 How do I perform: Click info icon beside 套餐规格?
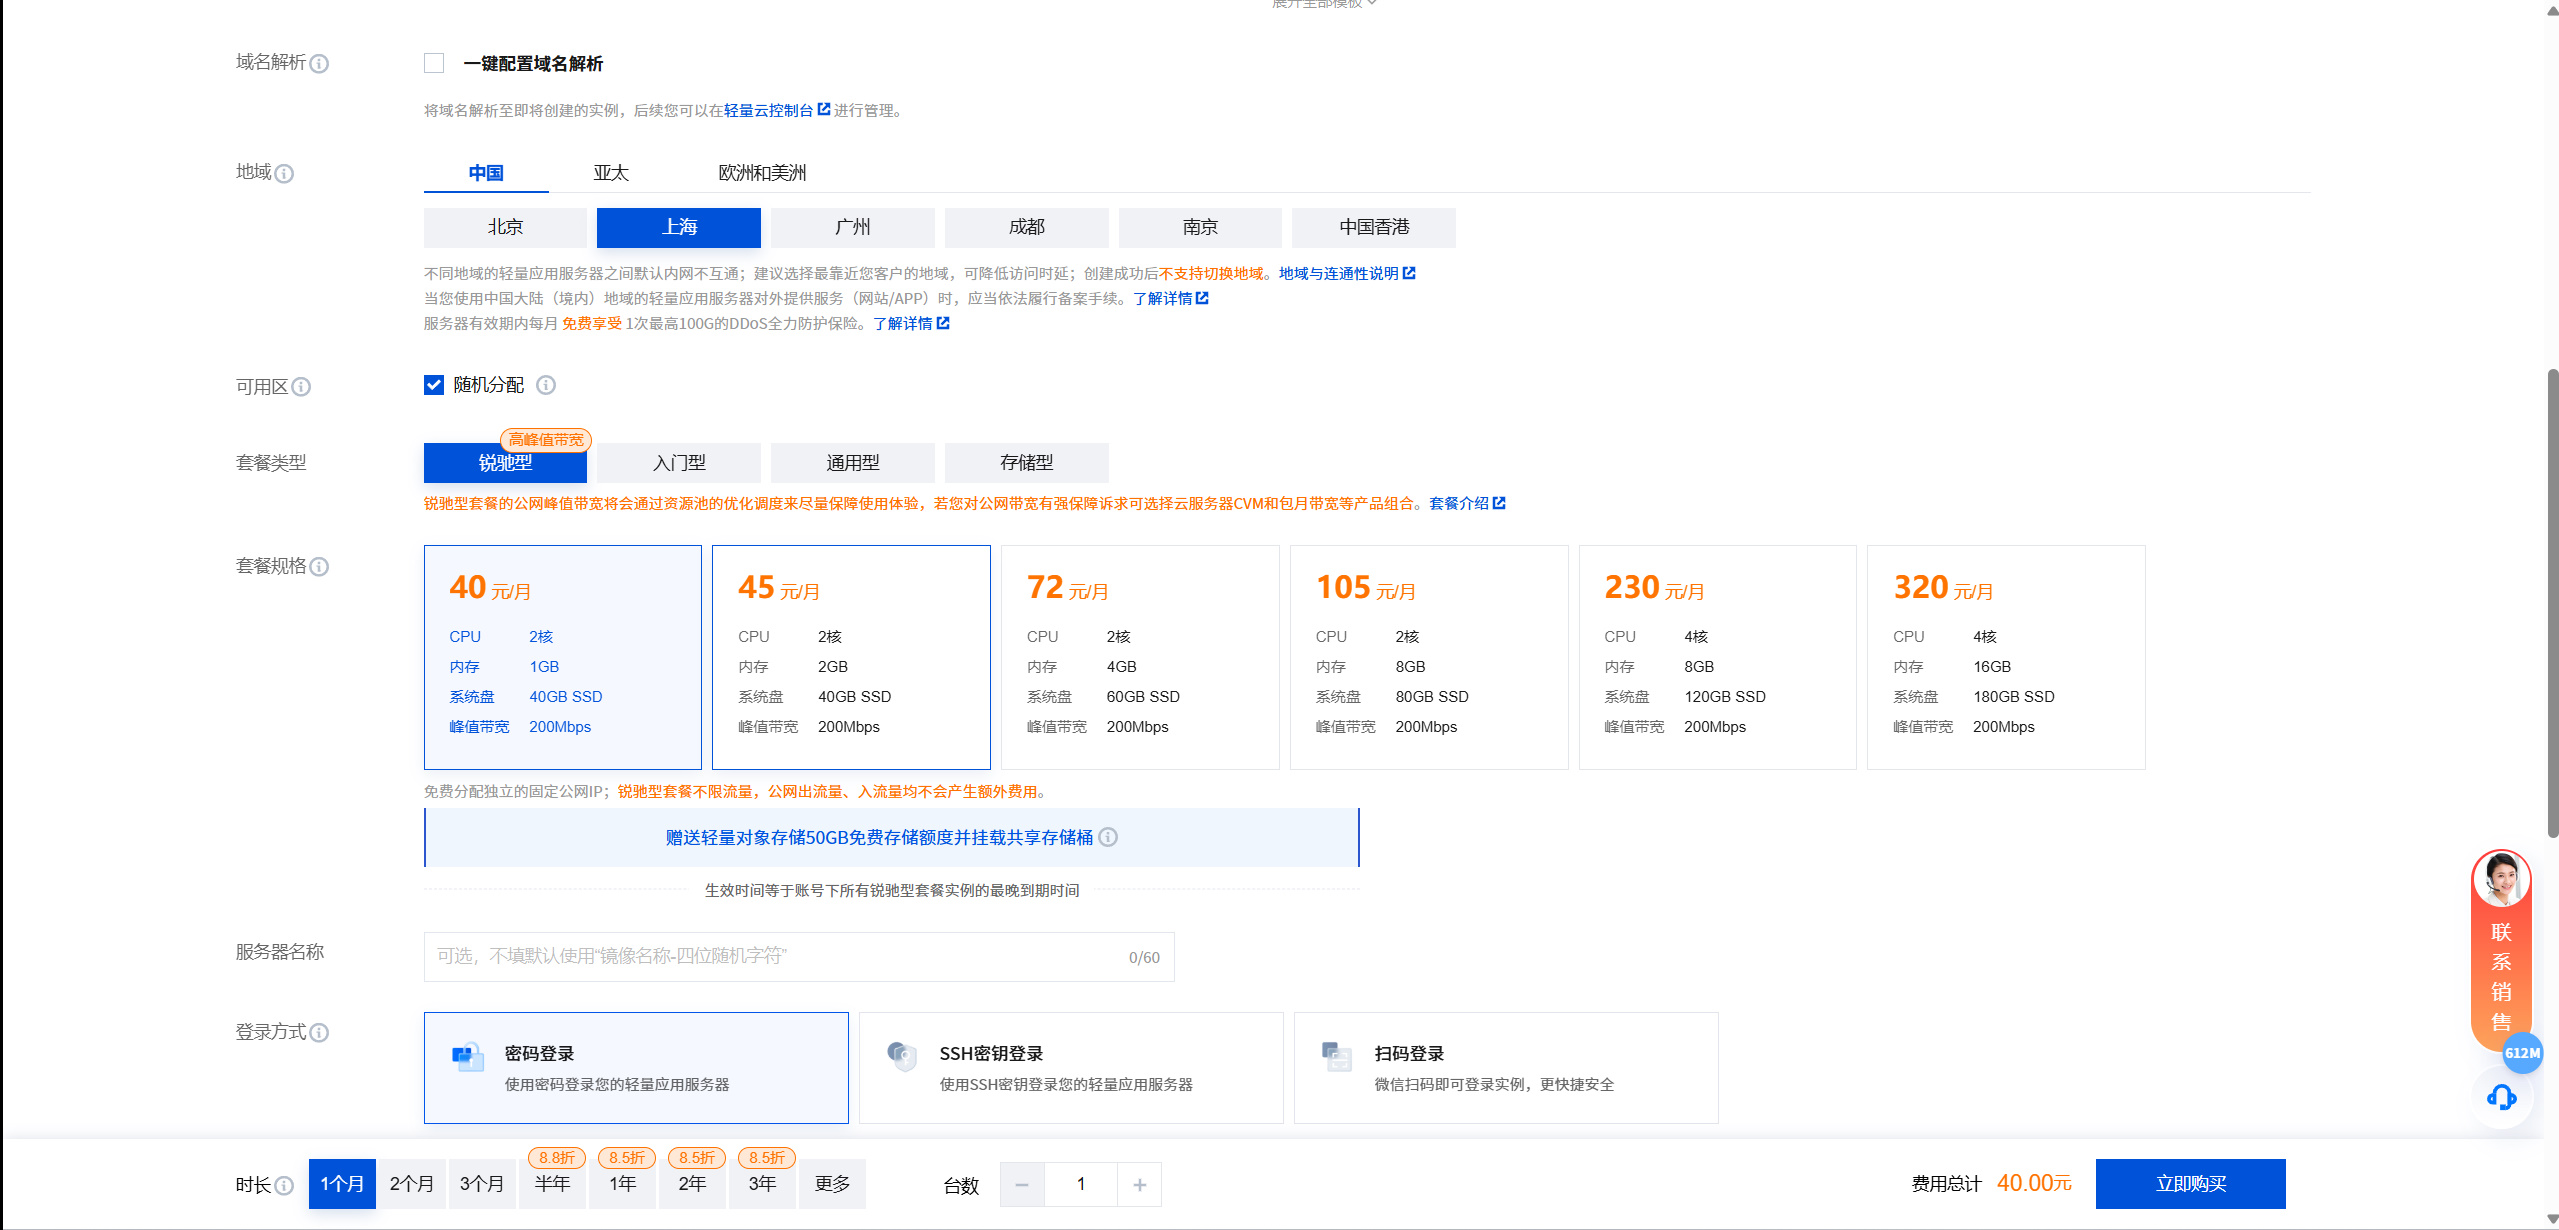[x=319, y=567]
